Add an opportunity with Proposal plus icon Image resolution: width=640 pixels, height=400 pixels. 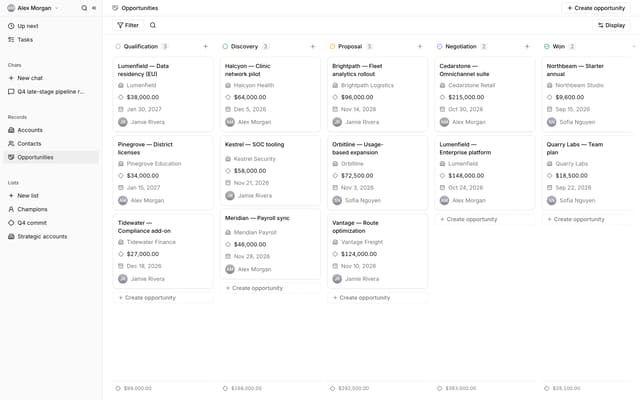[x=420, y=47]
